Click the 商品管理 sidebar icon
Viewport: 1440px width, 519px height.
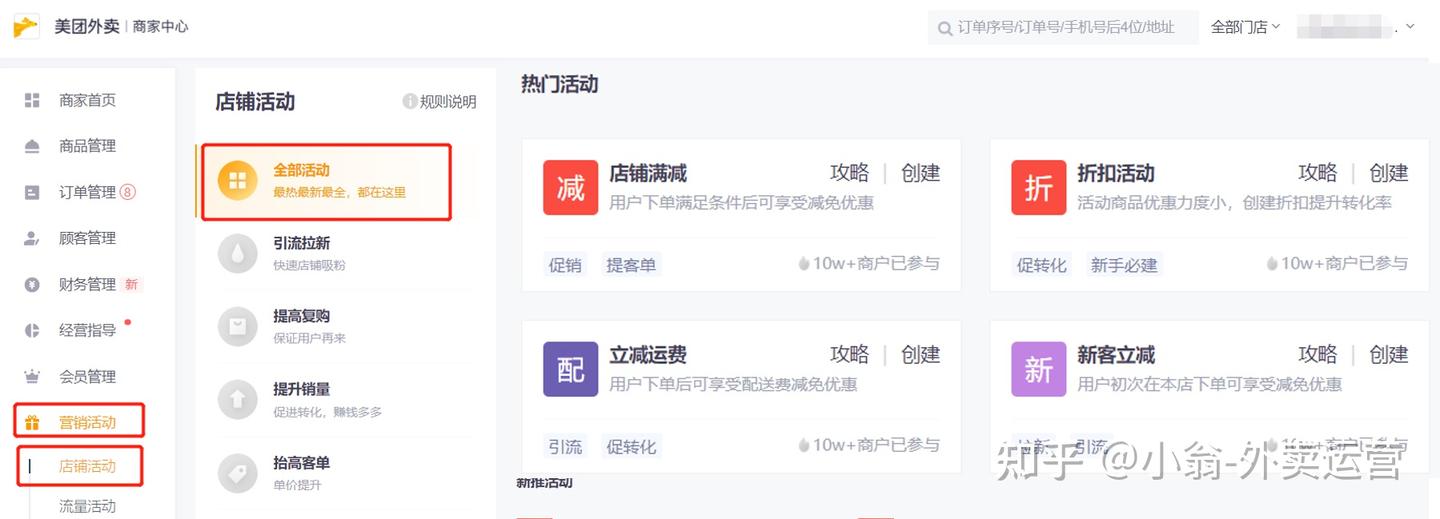32,146
